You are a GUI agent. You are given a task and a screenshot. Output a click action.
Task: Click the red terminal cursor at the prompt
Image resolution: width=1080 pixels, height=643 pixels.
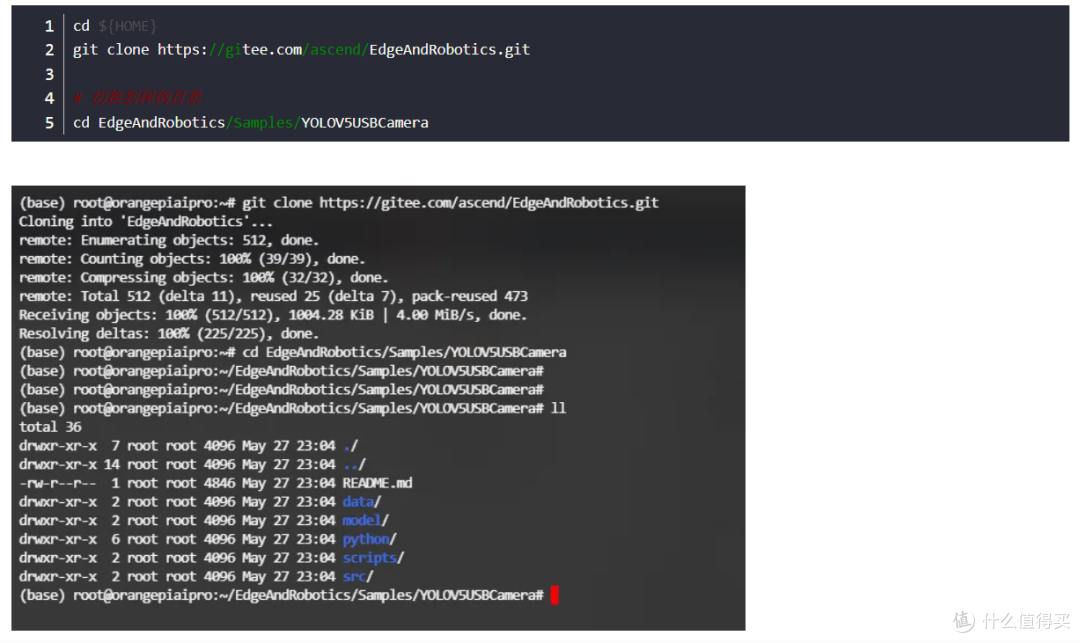click(x=555, y=595)
